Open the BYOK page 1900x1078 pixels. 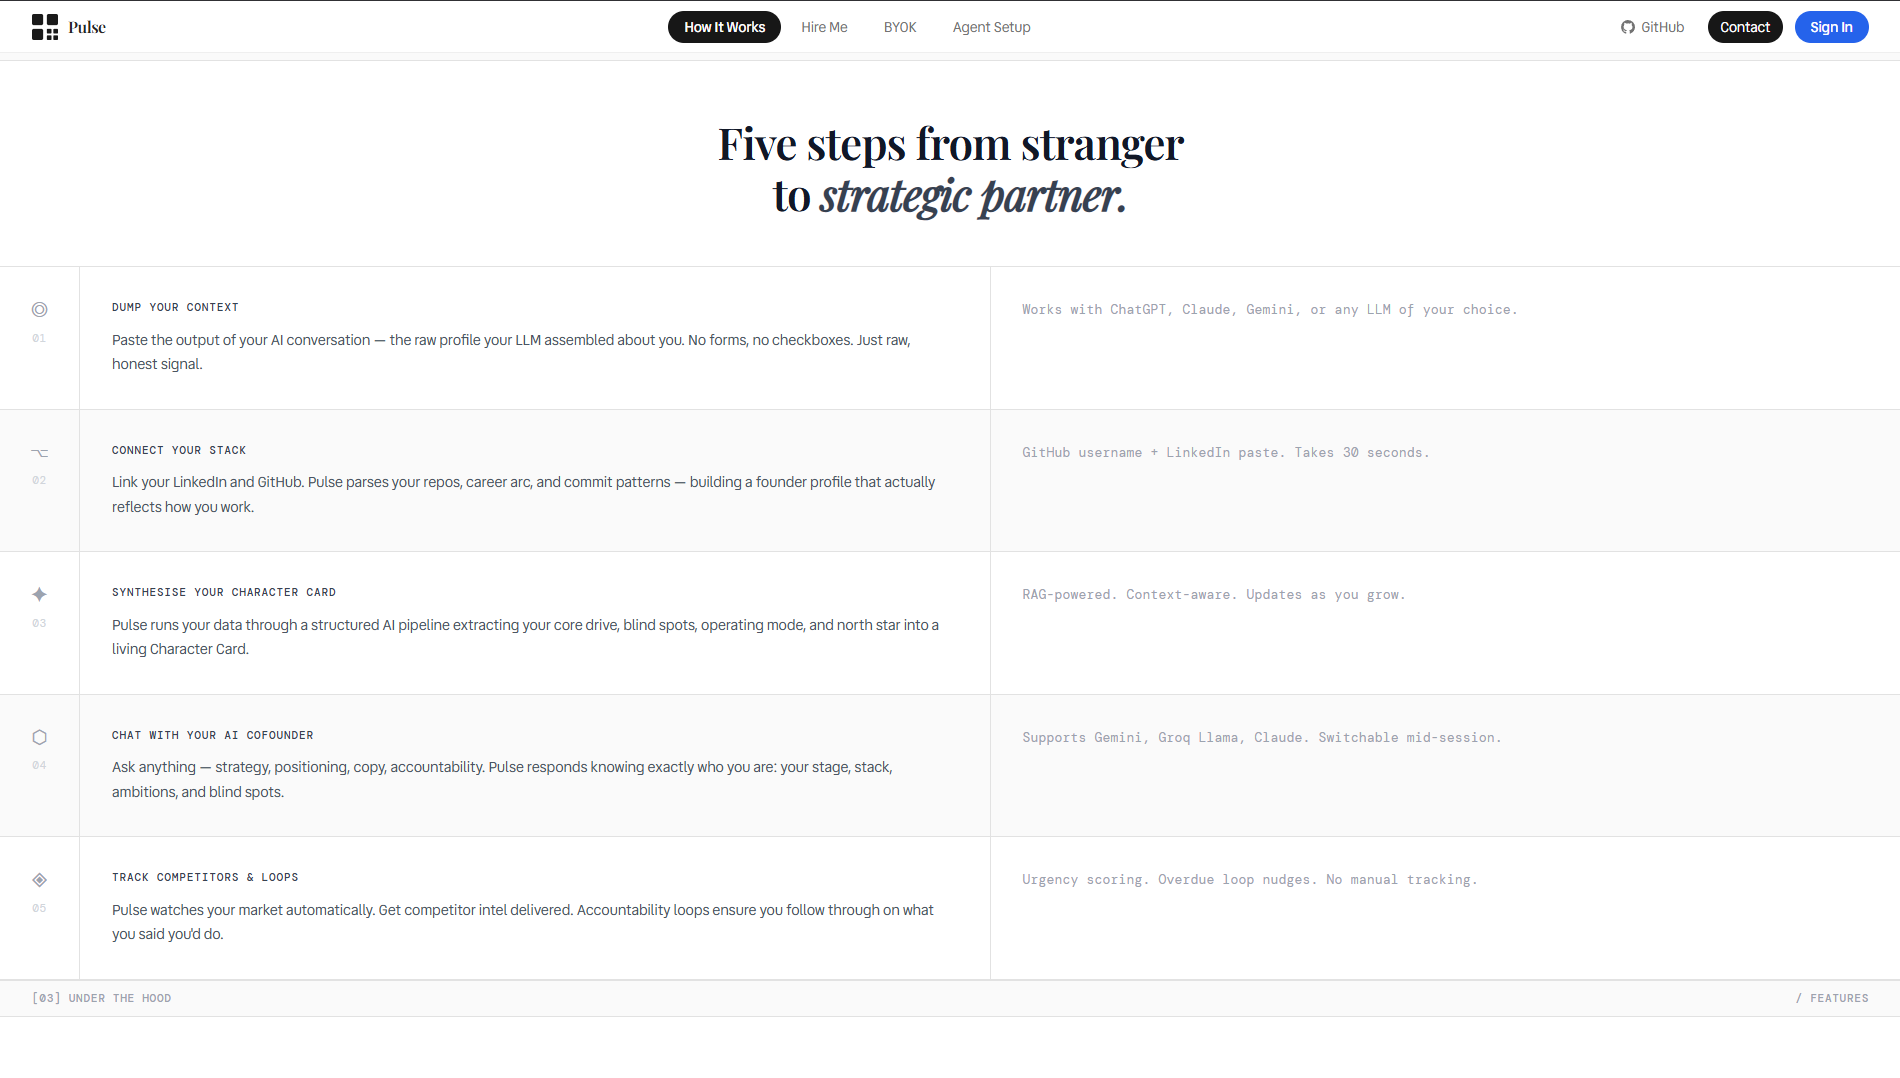pos(899,27)
